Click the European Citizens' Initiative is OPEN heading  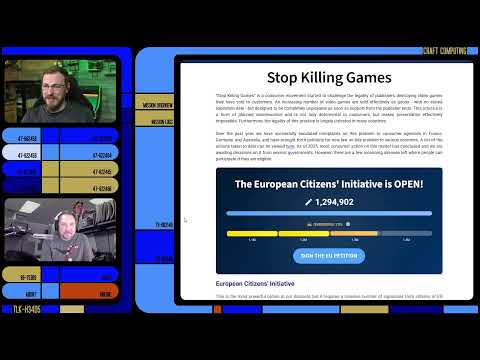[329, 184]
